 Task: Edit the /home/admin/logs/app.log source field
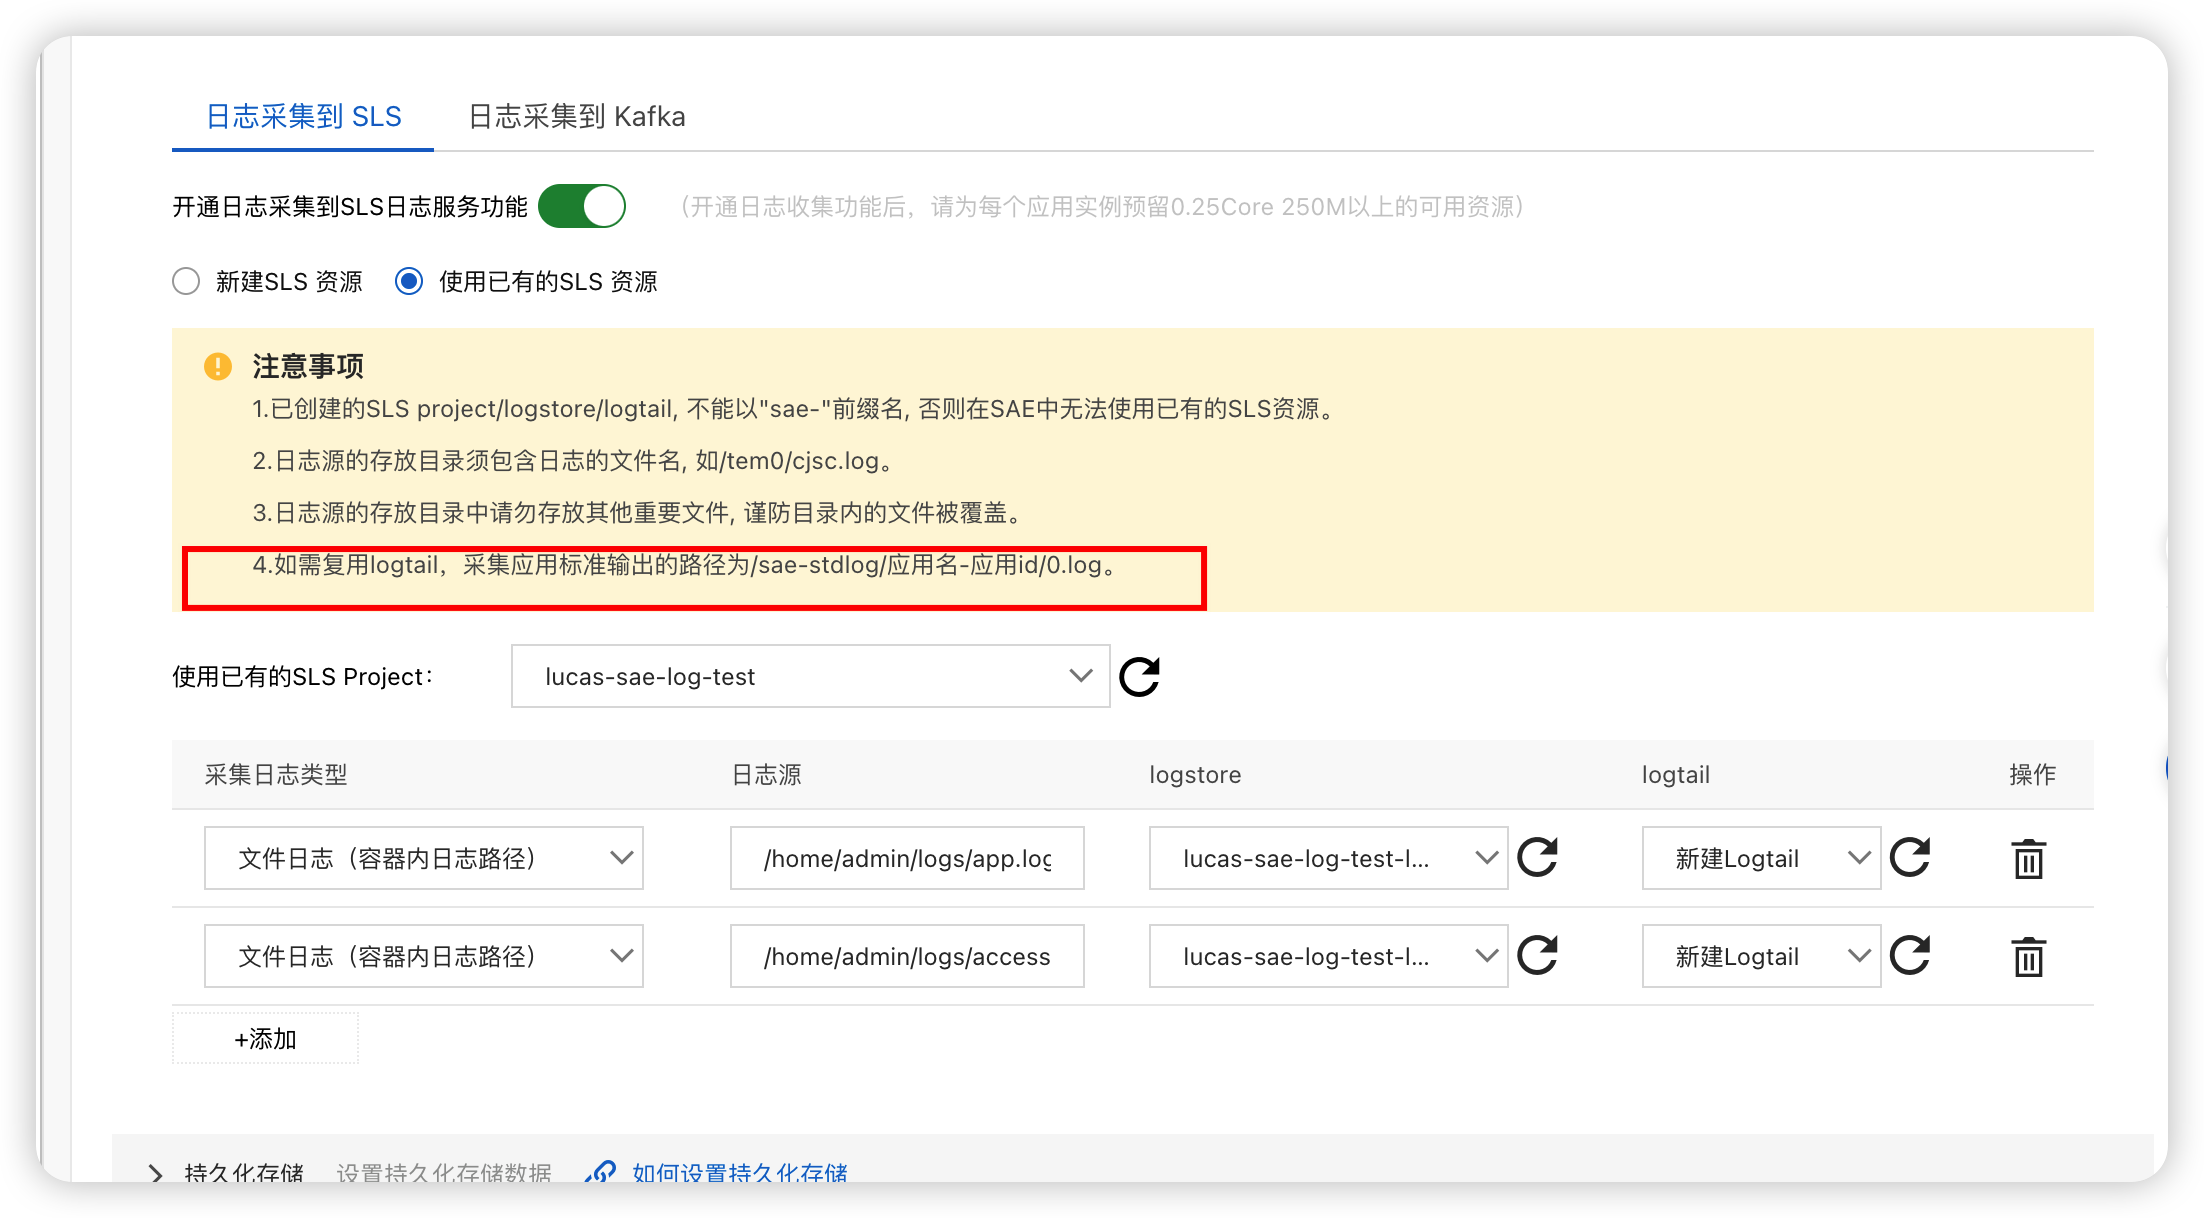coord(907,858)
